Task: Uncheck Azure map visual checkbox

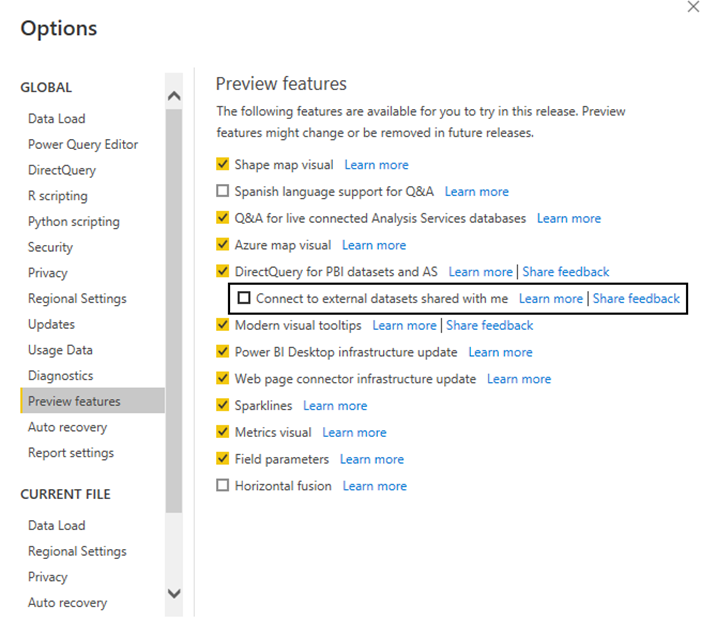Action: point(223,245)
